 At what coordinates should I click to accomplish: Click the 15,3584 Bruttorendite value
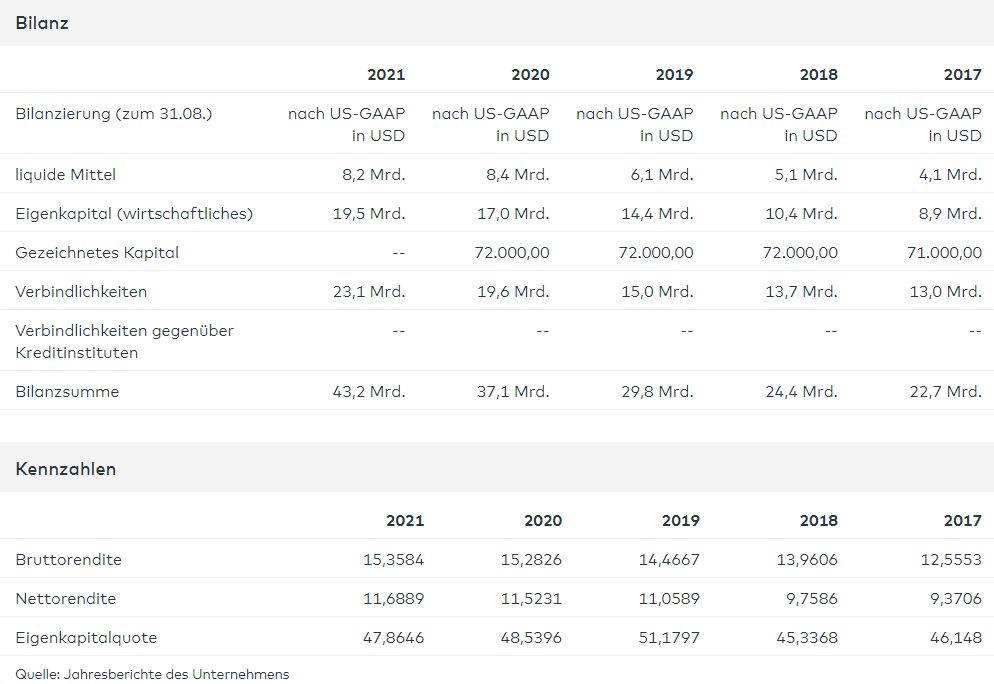(x=393, y=560)
